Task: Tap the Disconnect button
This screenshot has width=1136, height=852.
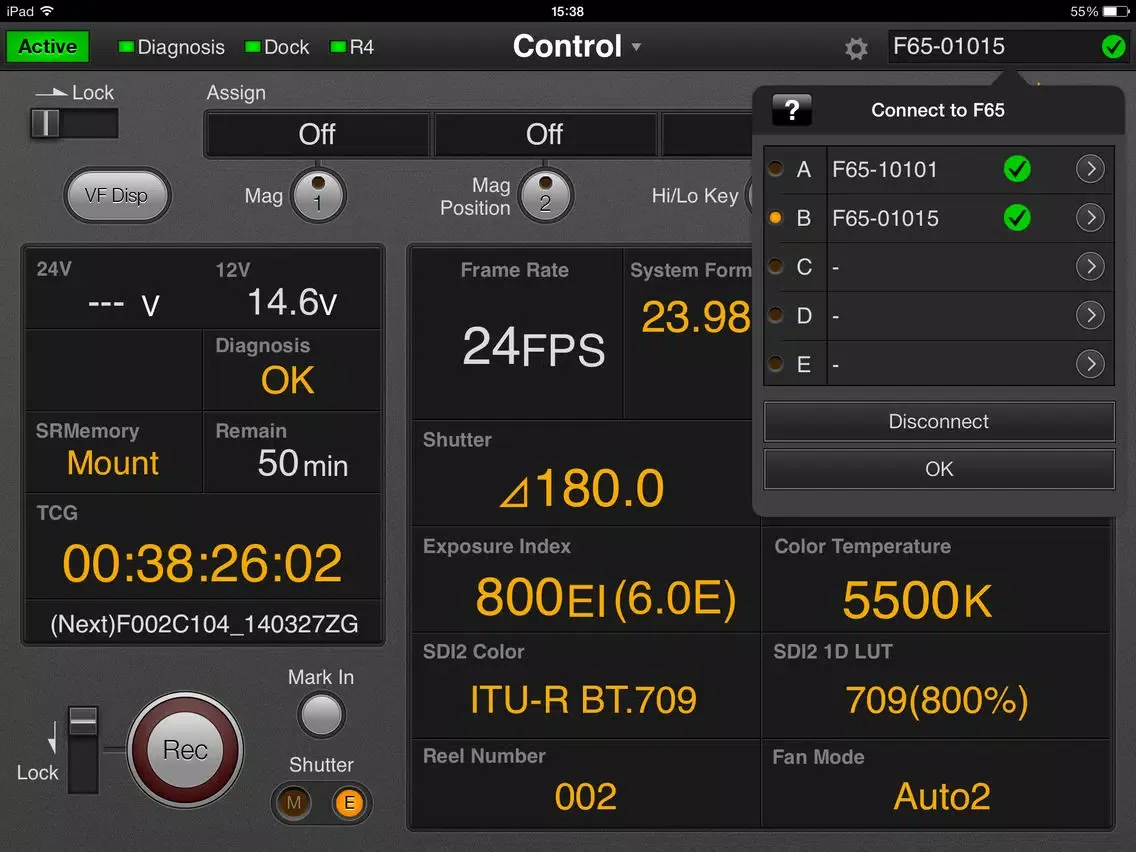Action: (x=939, y=422)
